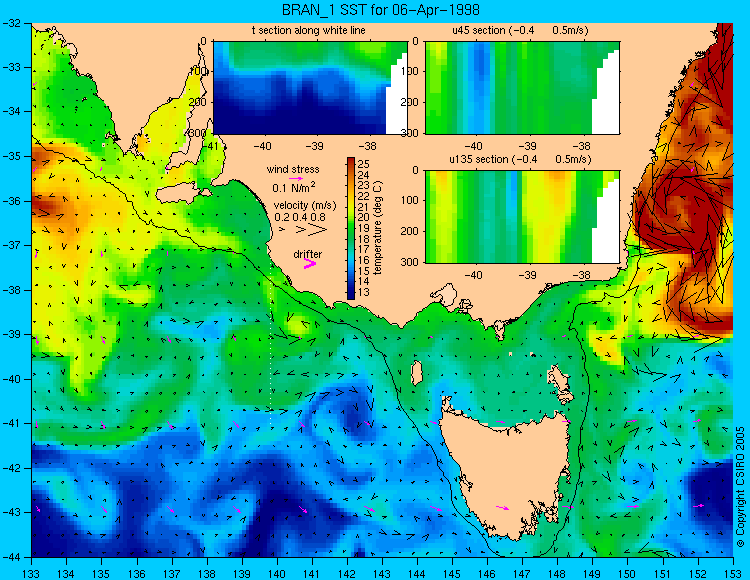Click the -32 latitude axis label
750x580 pixels.
click(13, 23)
